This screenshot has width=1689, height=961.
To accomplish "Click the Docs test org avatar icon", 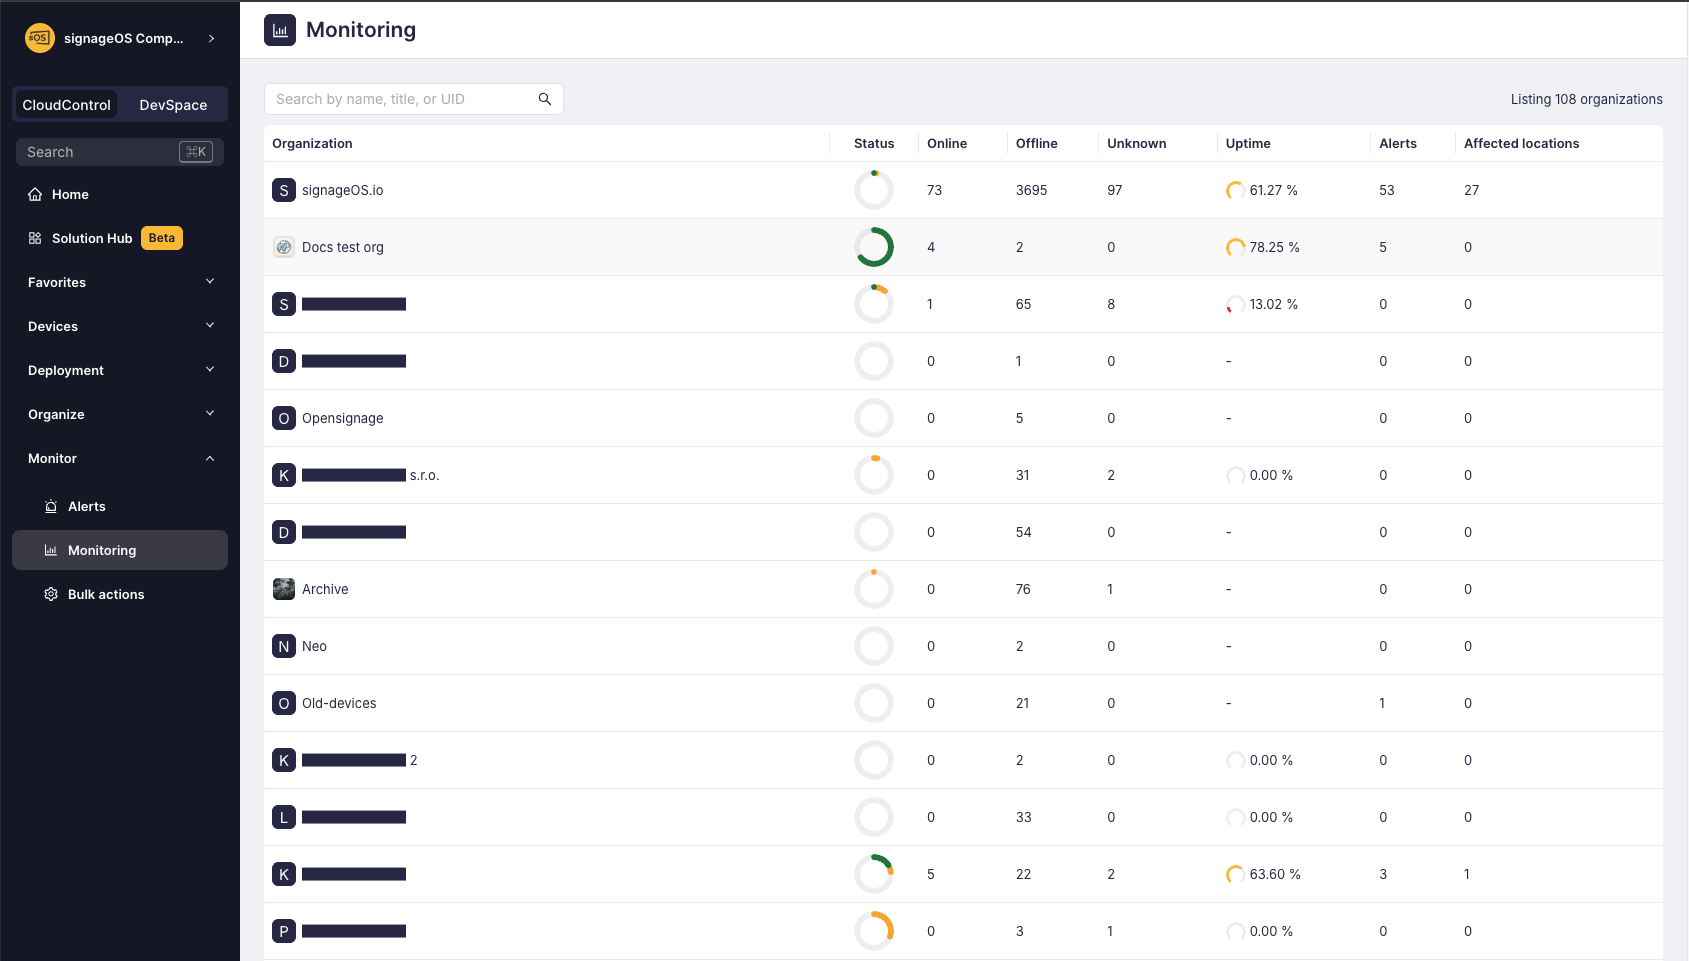I will coord(284,247).
